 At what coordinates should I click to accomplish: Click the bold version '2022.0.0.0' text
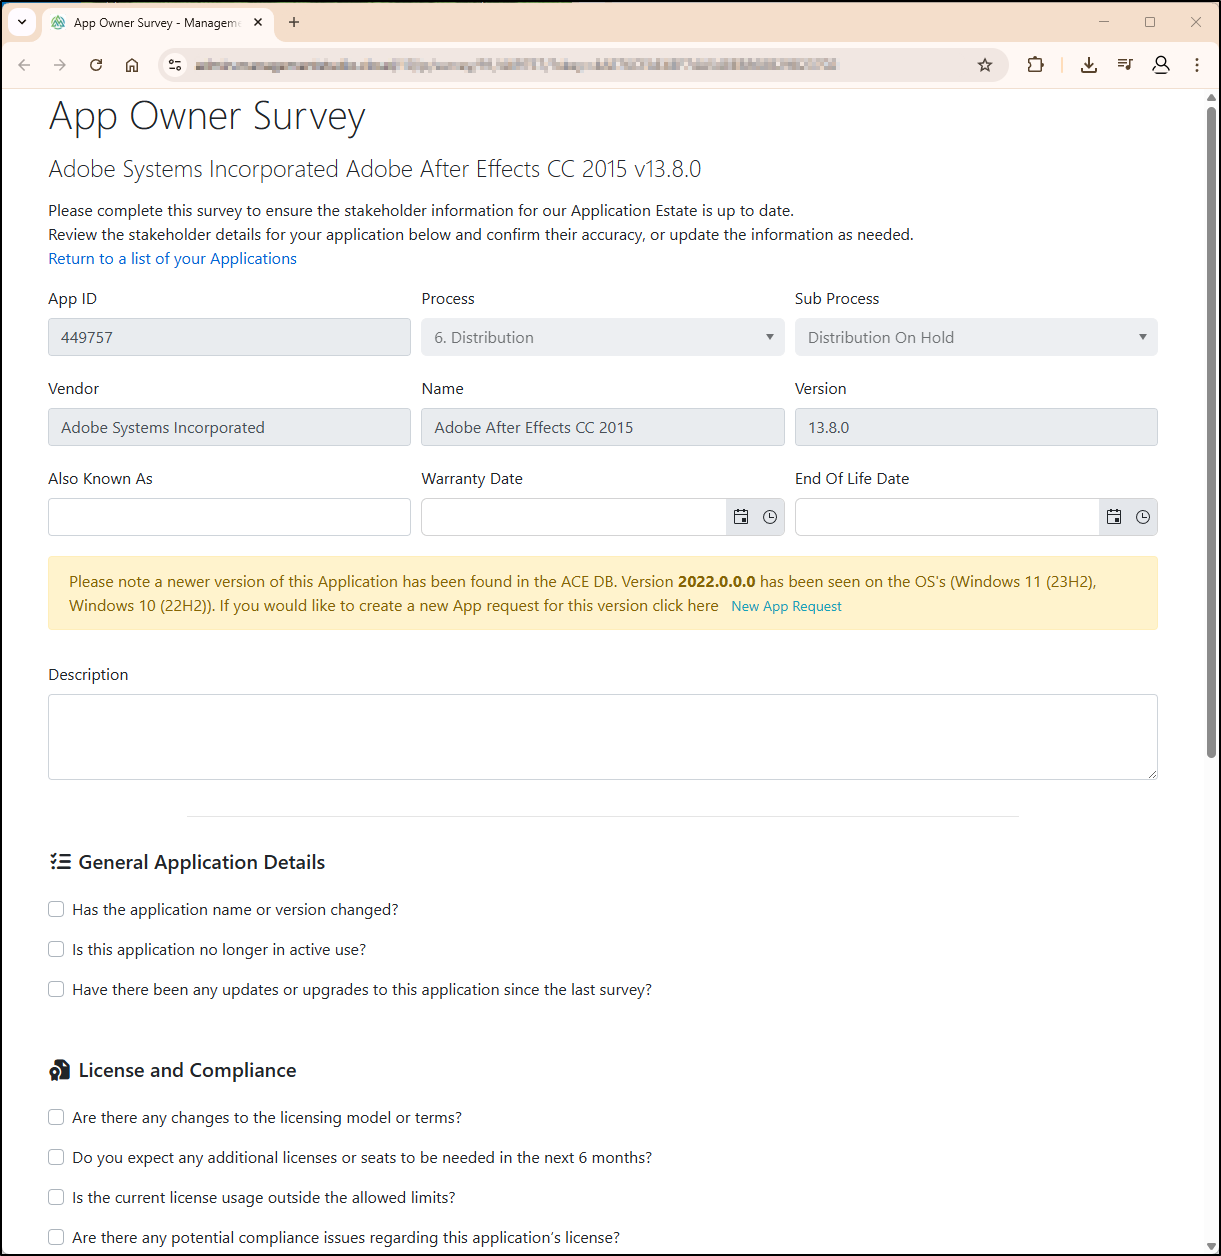point(716,581)
